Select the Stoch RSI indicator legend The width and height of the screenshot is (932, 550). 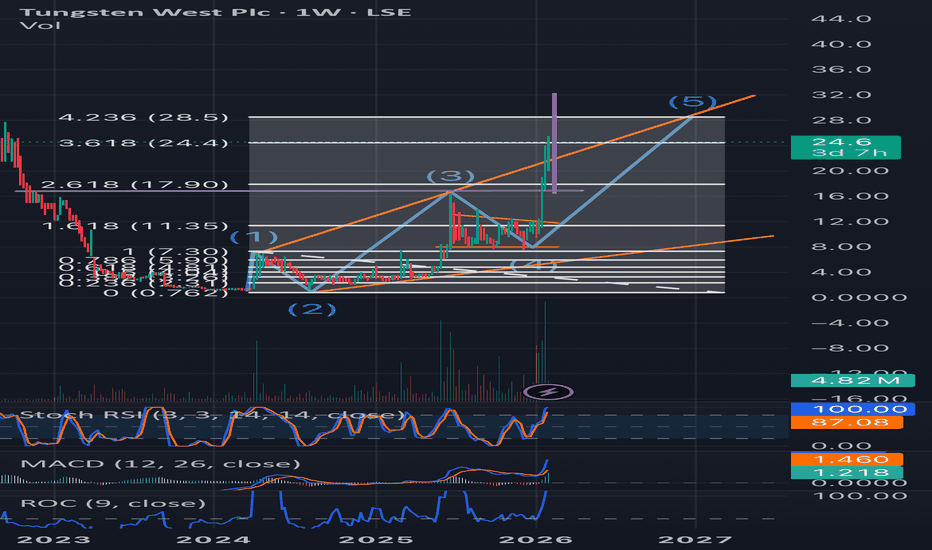pos(212,414)
